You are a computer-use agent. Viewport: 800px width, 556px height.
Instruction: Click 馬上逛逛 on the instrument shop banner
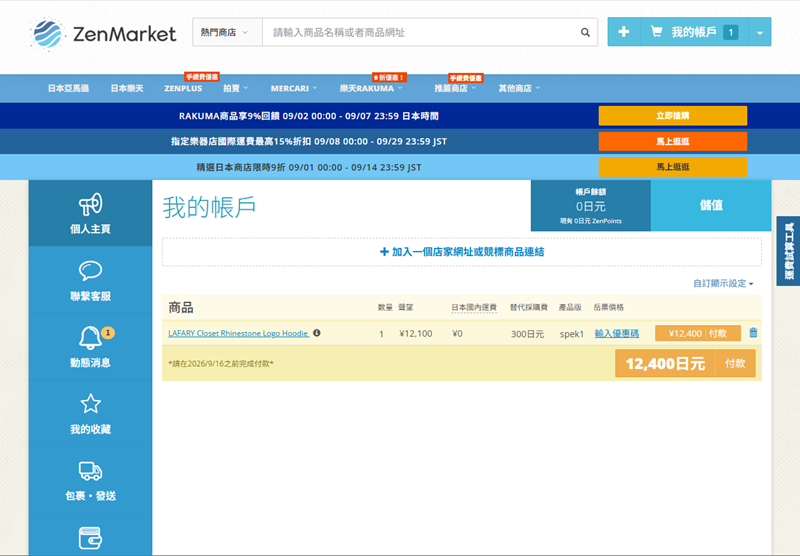point(672,141)
